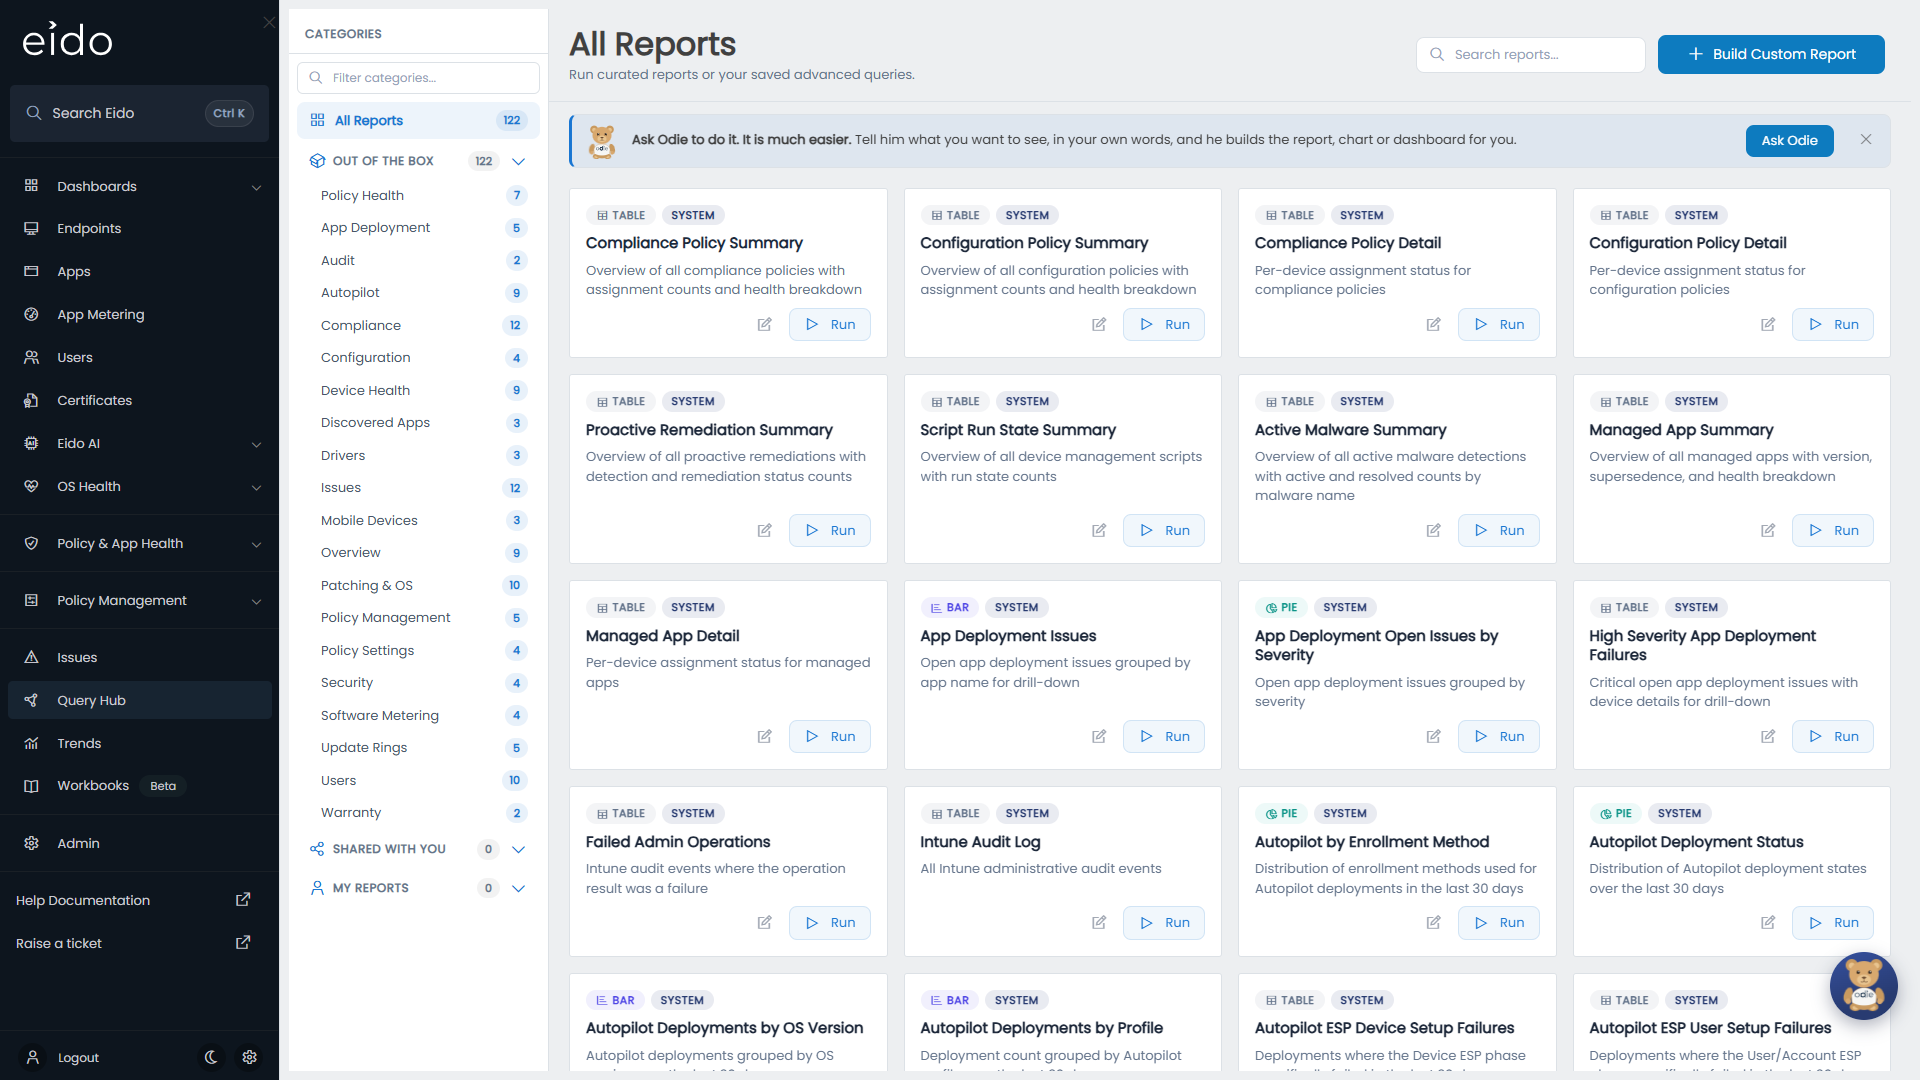Expand the Policy Management sidebar menu
Screen dimensions: 1920x1080
point(139,600)
